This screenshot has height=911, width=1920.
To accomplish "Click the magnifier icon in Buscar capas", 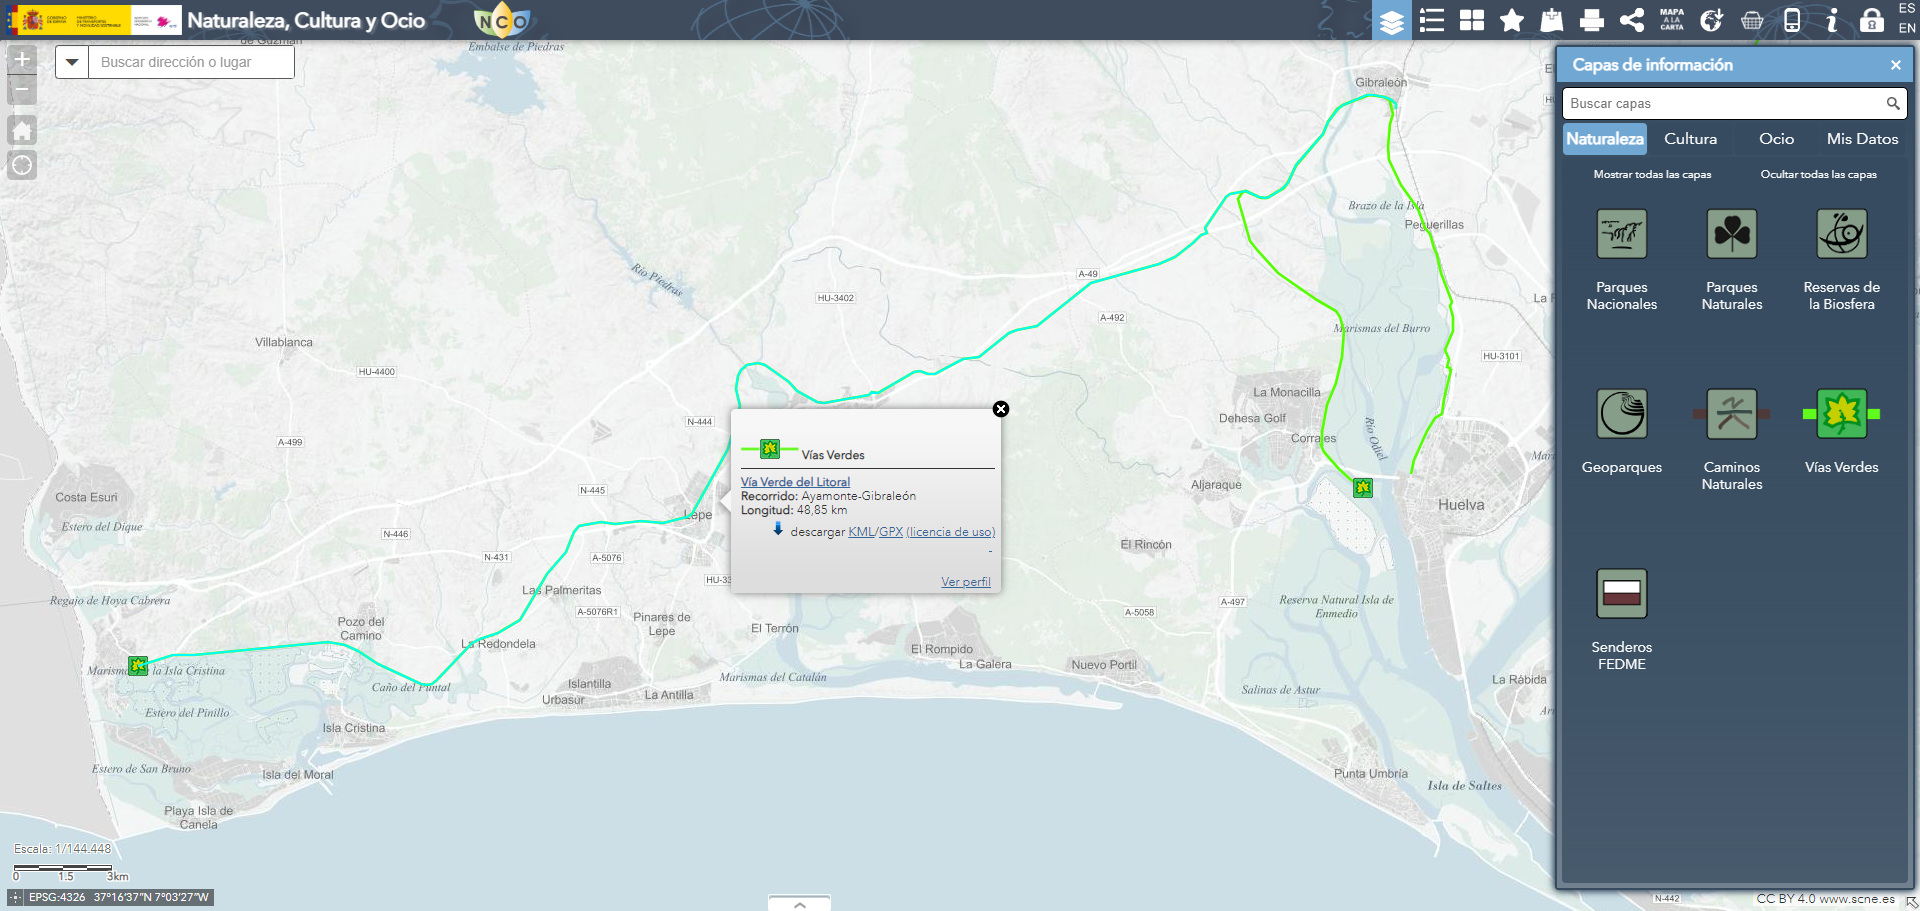I will click(x=1893, y=103).
